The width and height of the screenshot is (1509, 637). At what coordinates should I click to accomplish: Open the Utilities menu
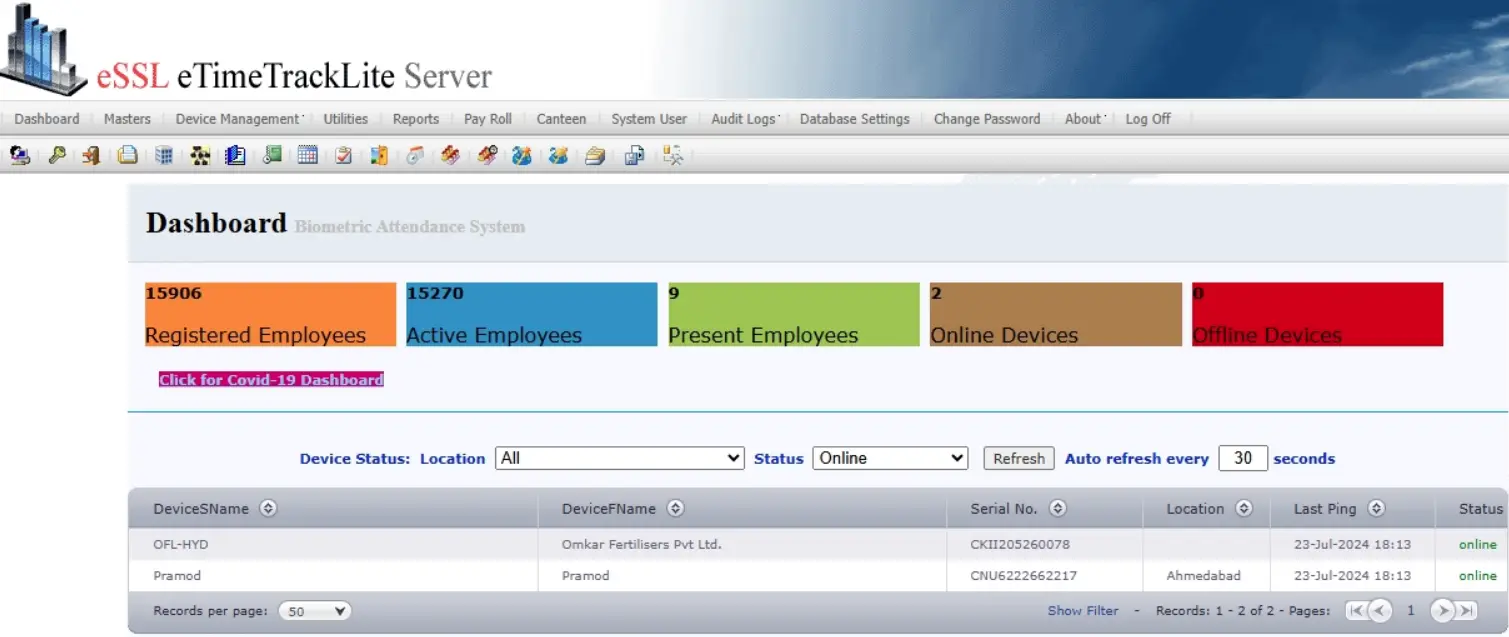click(x=346, y=118)
